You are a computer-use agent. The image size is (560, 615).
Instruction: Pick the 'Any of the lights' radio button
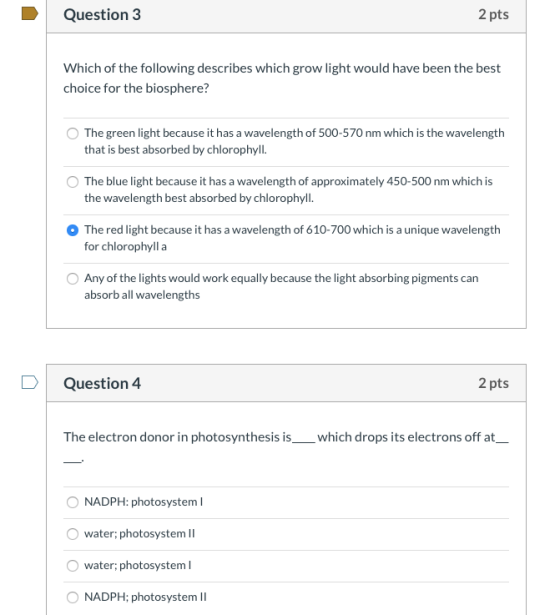(73, 278)
